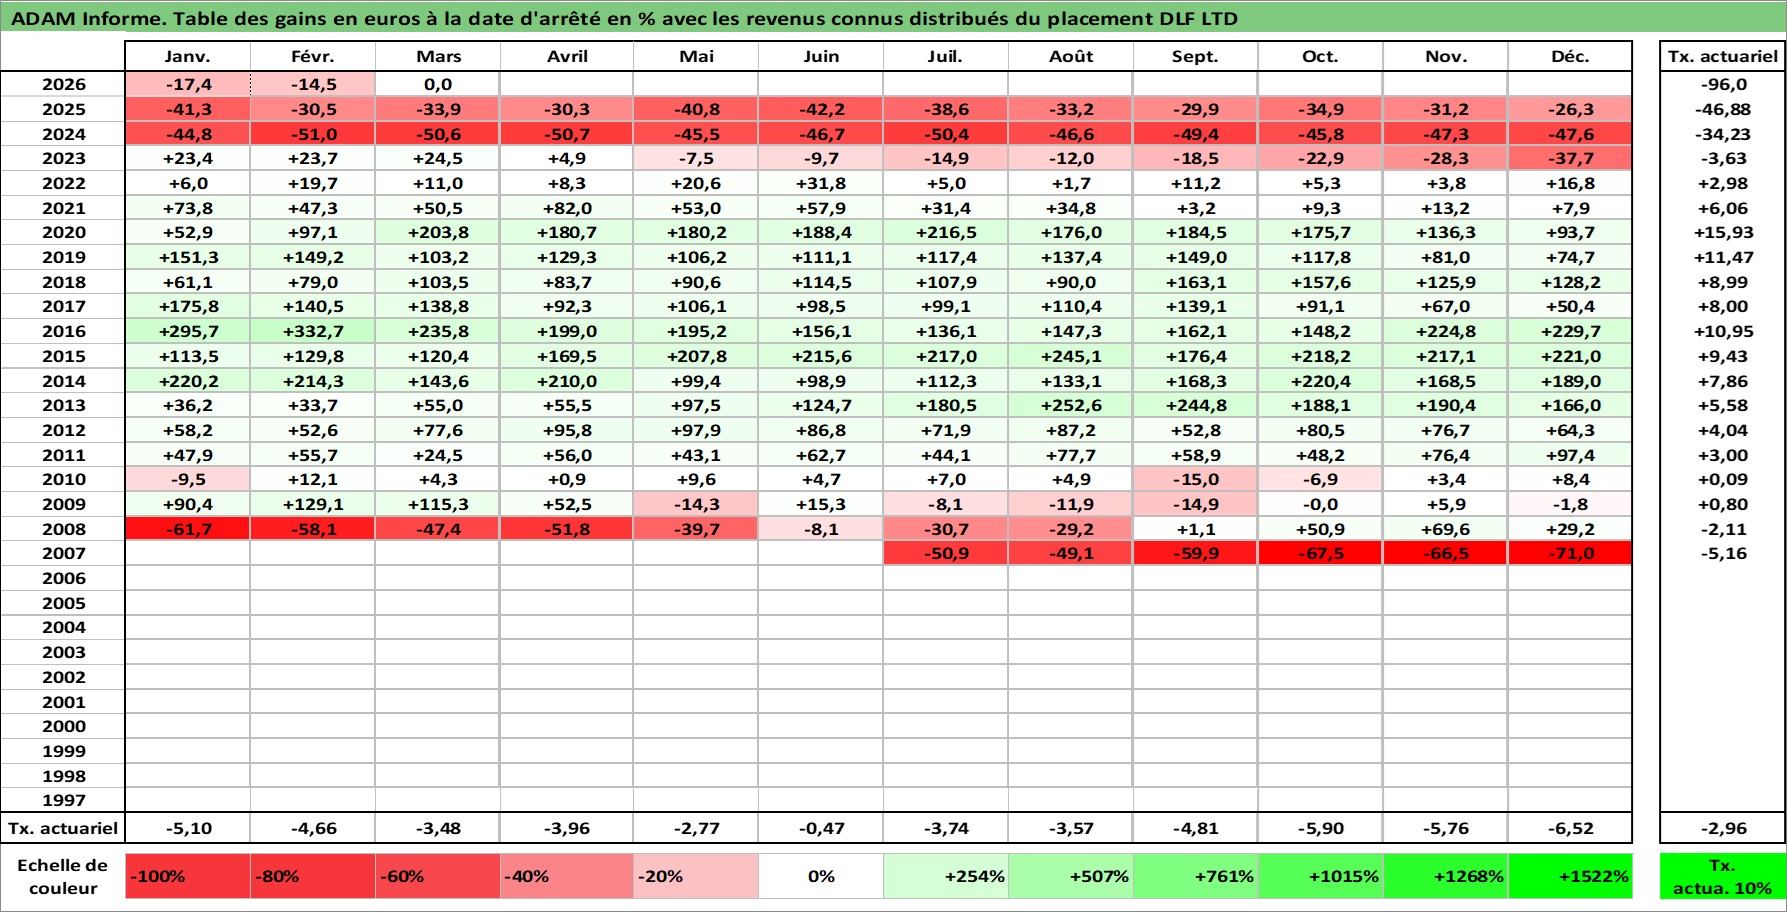Image resolution: width=1787 pixels, height=912 pixels.
Task: Select the +151,3 cell in 2019
Action: pyautogui.click(x=188, y=257)
